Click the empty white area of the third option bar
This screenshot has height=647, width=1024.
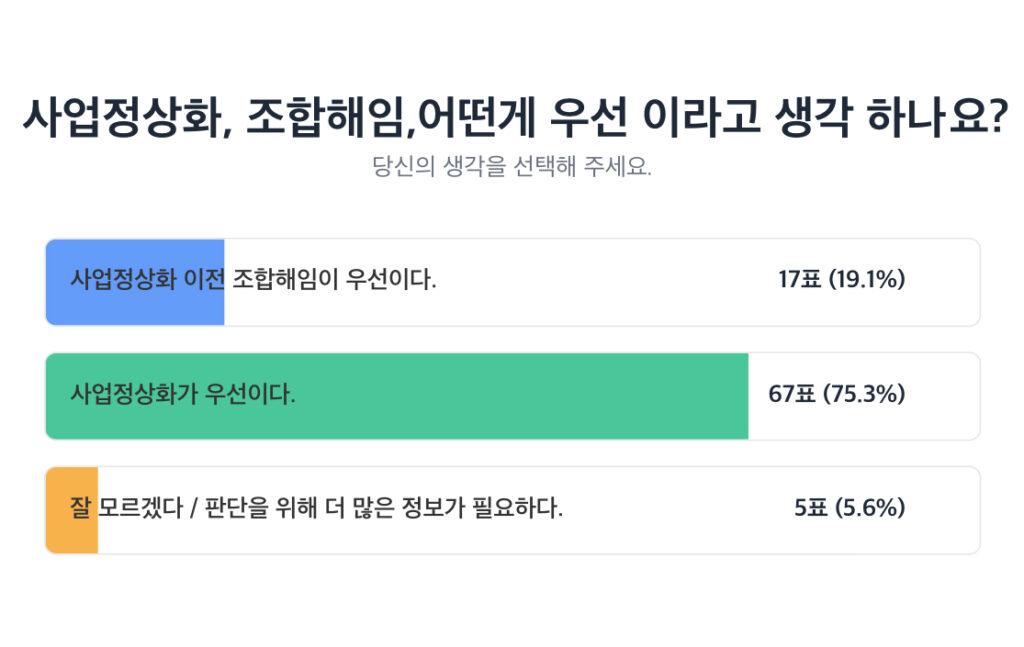(x=680, y=510)
